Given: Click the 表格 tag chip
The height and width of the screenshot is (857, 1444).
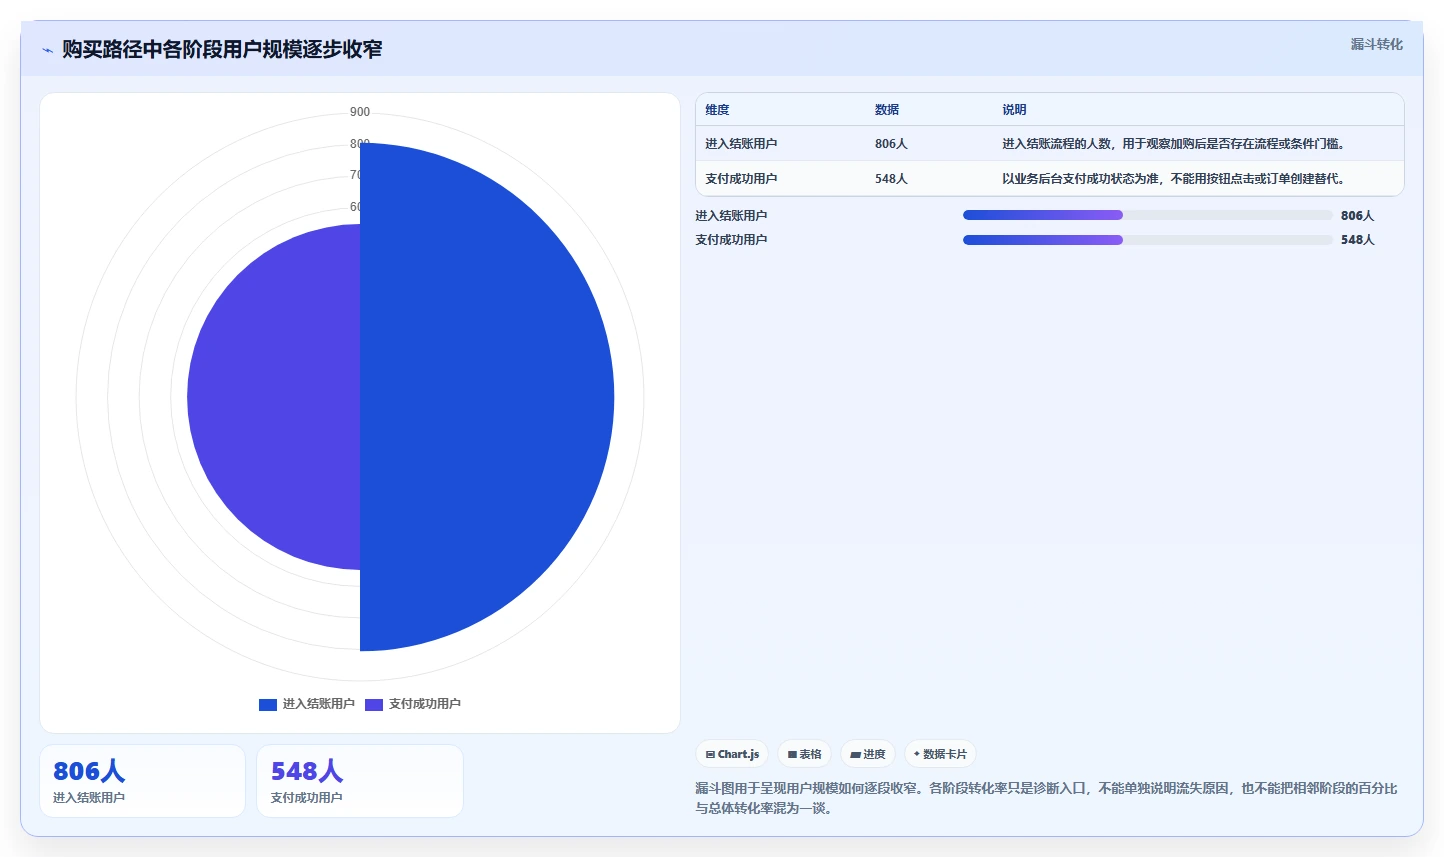Looking at the screenshot, I should (x=804, y=754).
